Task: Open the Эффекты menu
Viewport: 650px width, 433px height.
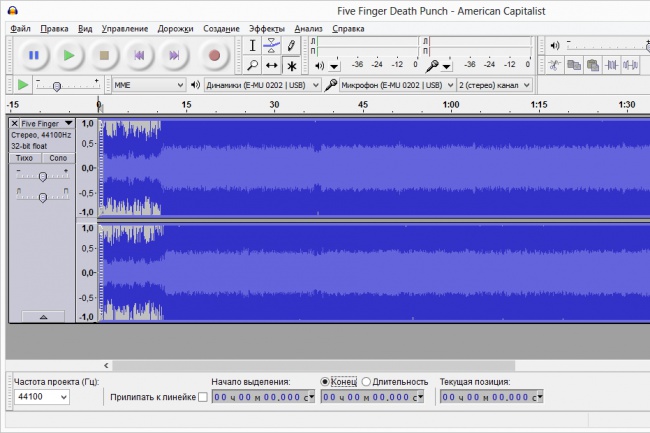Action: pyautogui.click(x=267, y=29)
